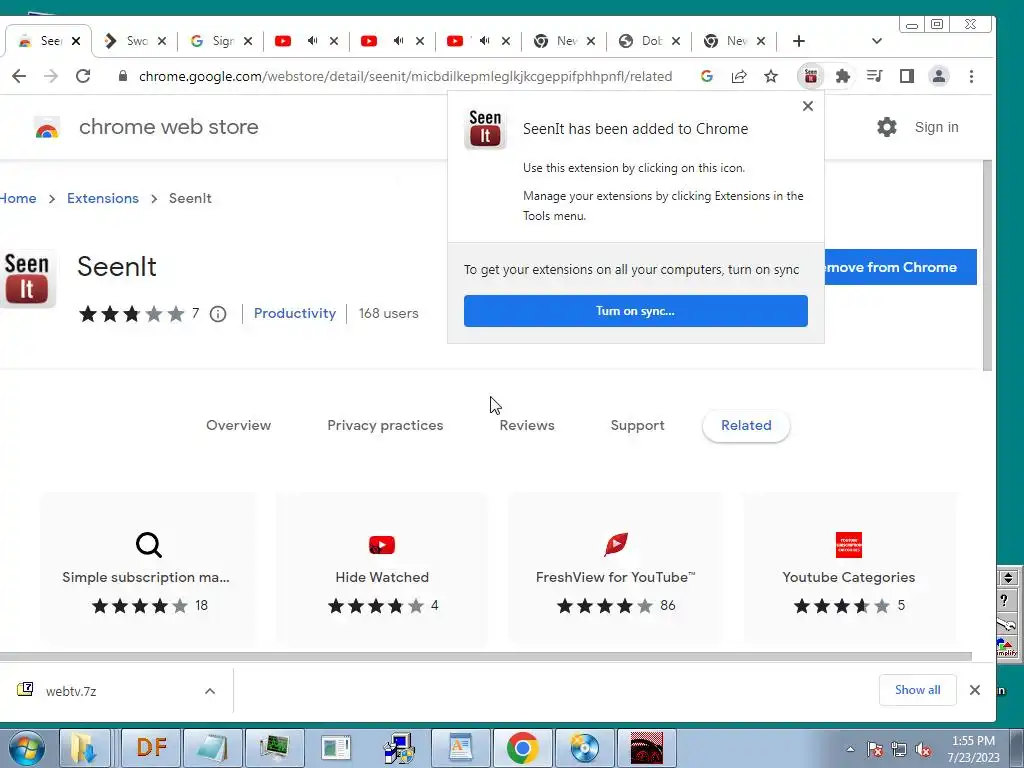Open Chrome from the taskbar
Image resolution: width=1024 pixels, height=768 pixels.
click(x=522, y=748)
